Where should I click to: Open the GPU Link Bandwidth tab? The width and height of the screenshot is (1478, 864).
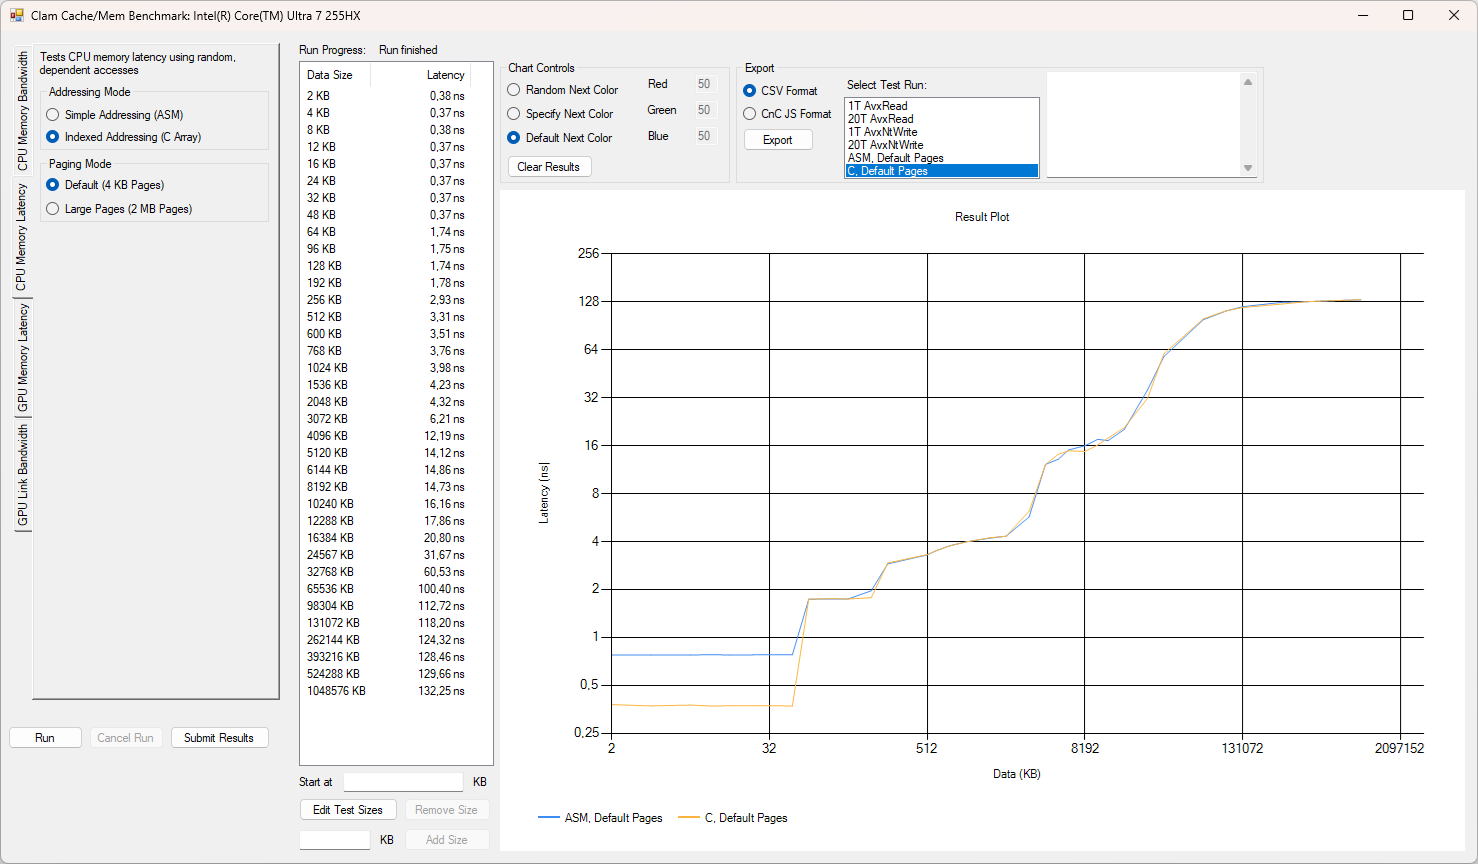click(22, 475)
